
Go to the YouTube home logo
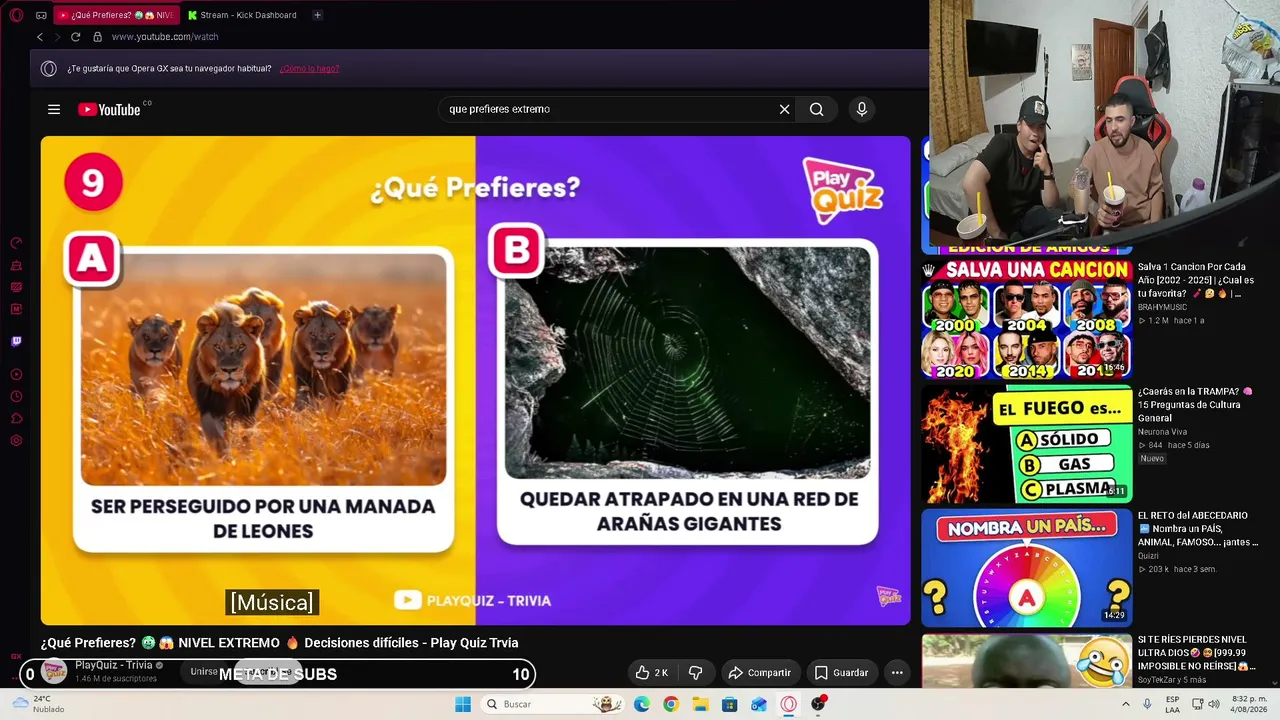[x=111, y=109]
